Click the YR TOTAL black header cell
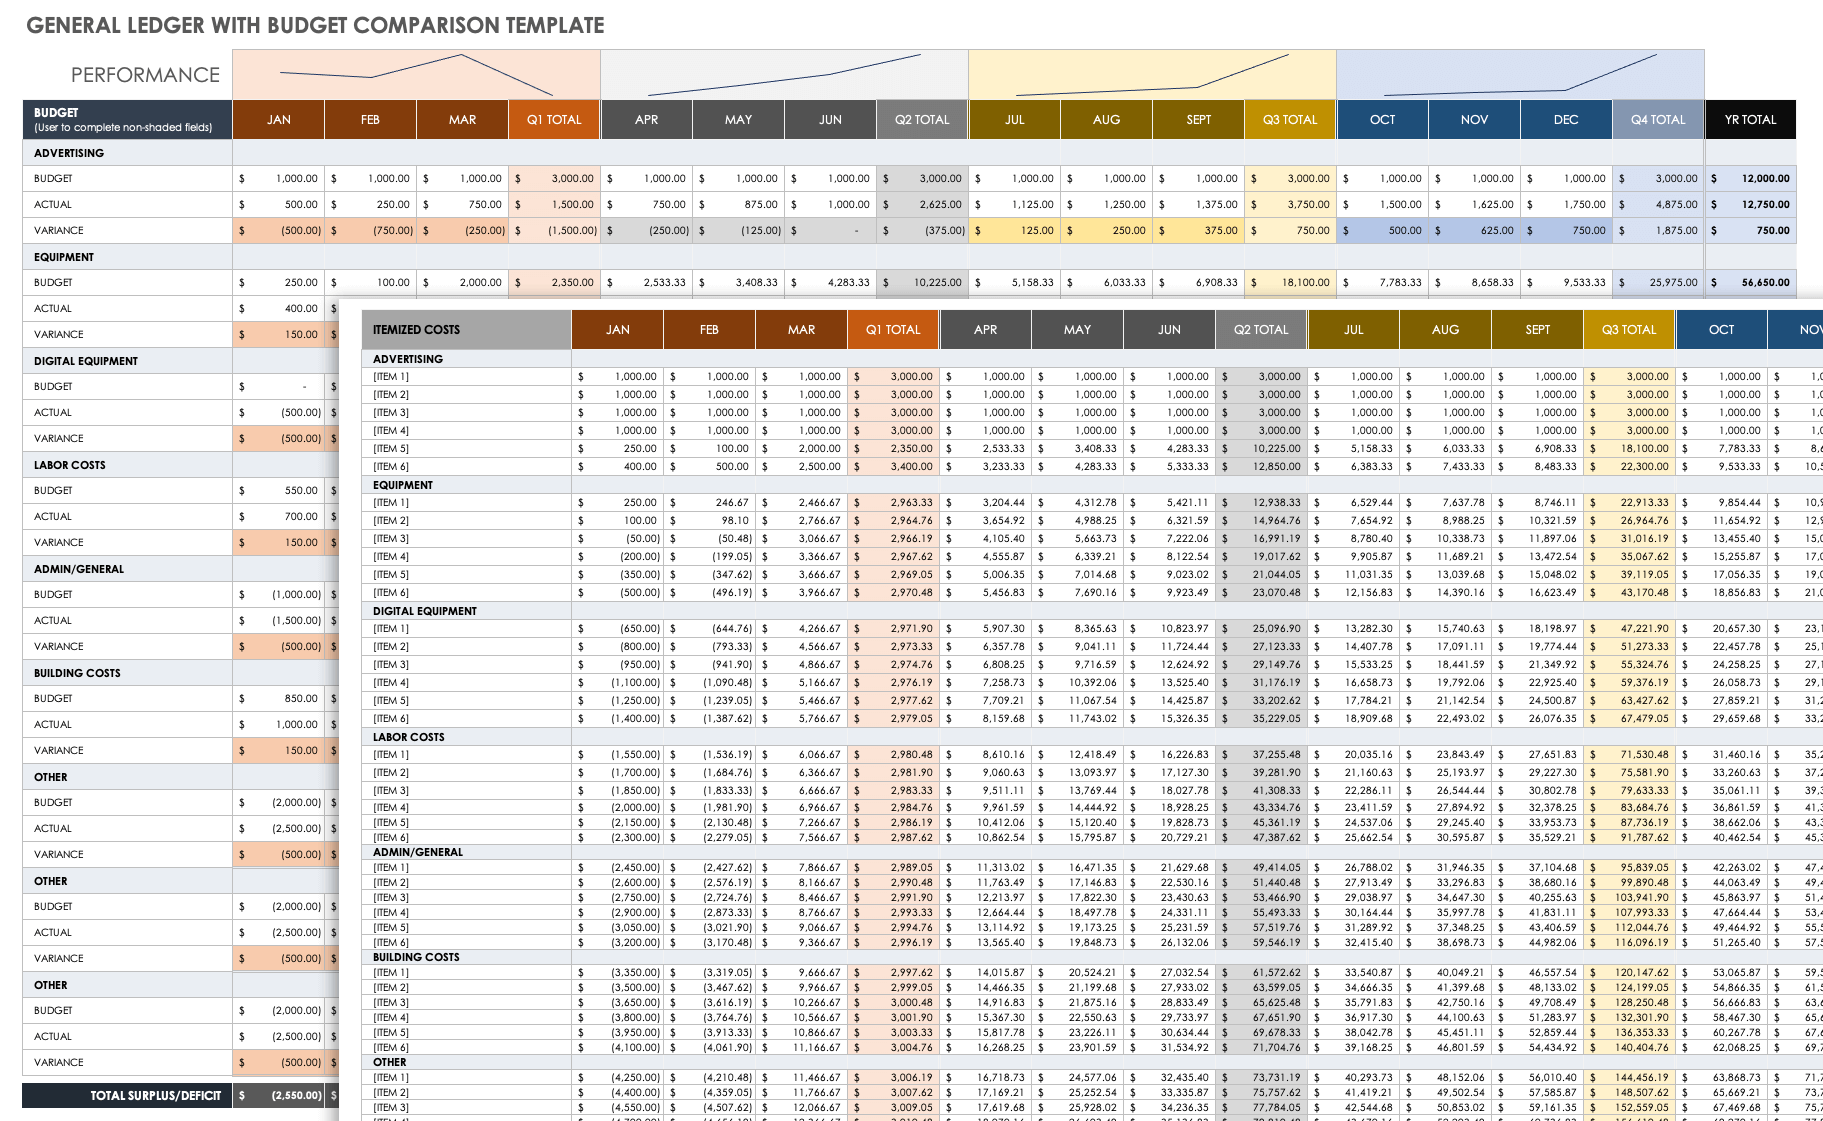This screenshot has height=1121, width=1823. [x=1750, y=119]
